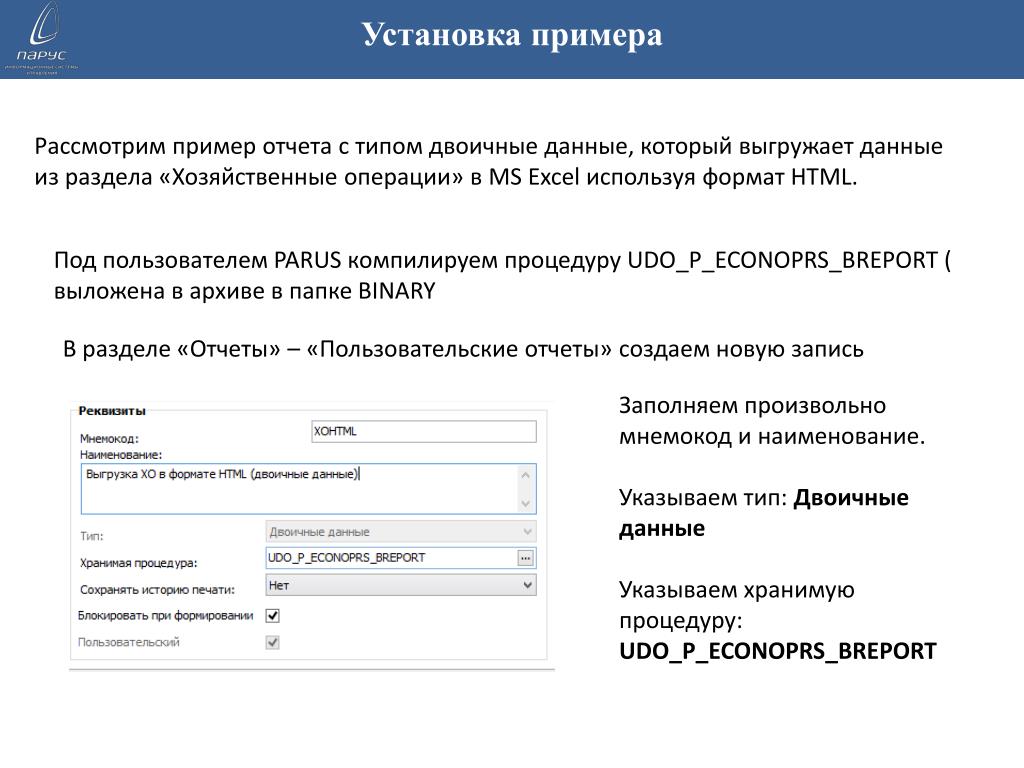Click the scroll up arrow in Наименование box

(x=526, y=475)
